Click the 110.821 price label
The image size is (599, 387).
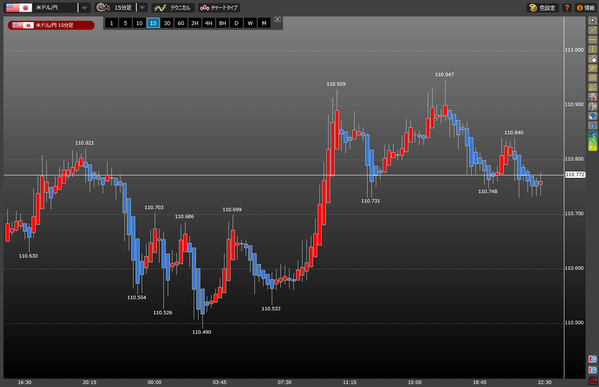click(84, 143)
